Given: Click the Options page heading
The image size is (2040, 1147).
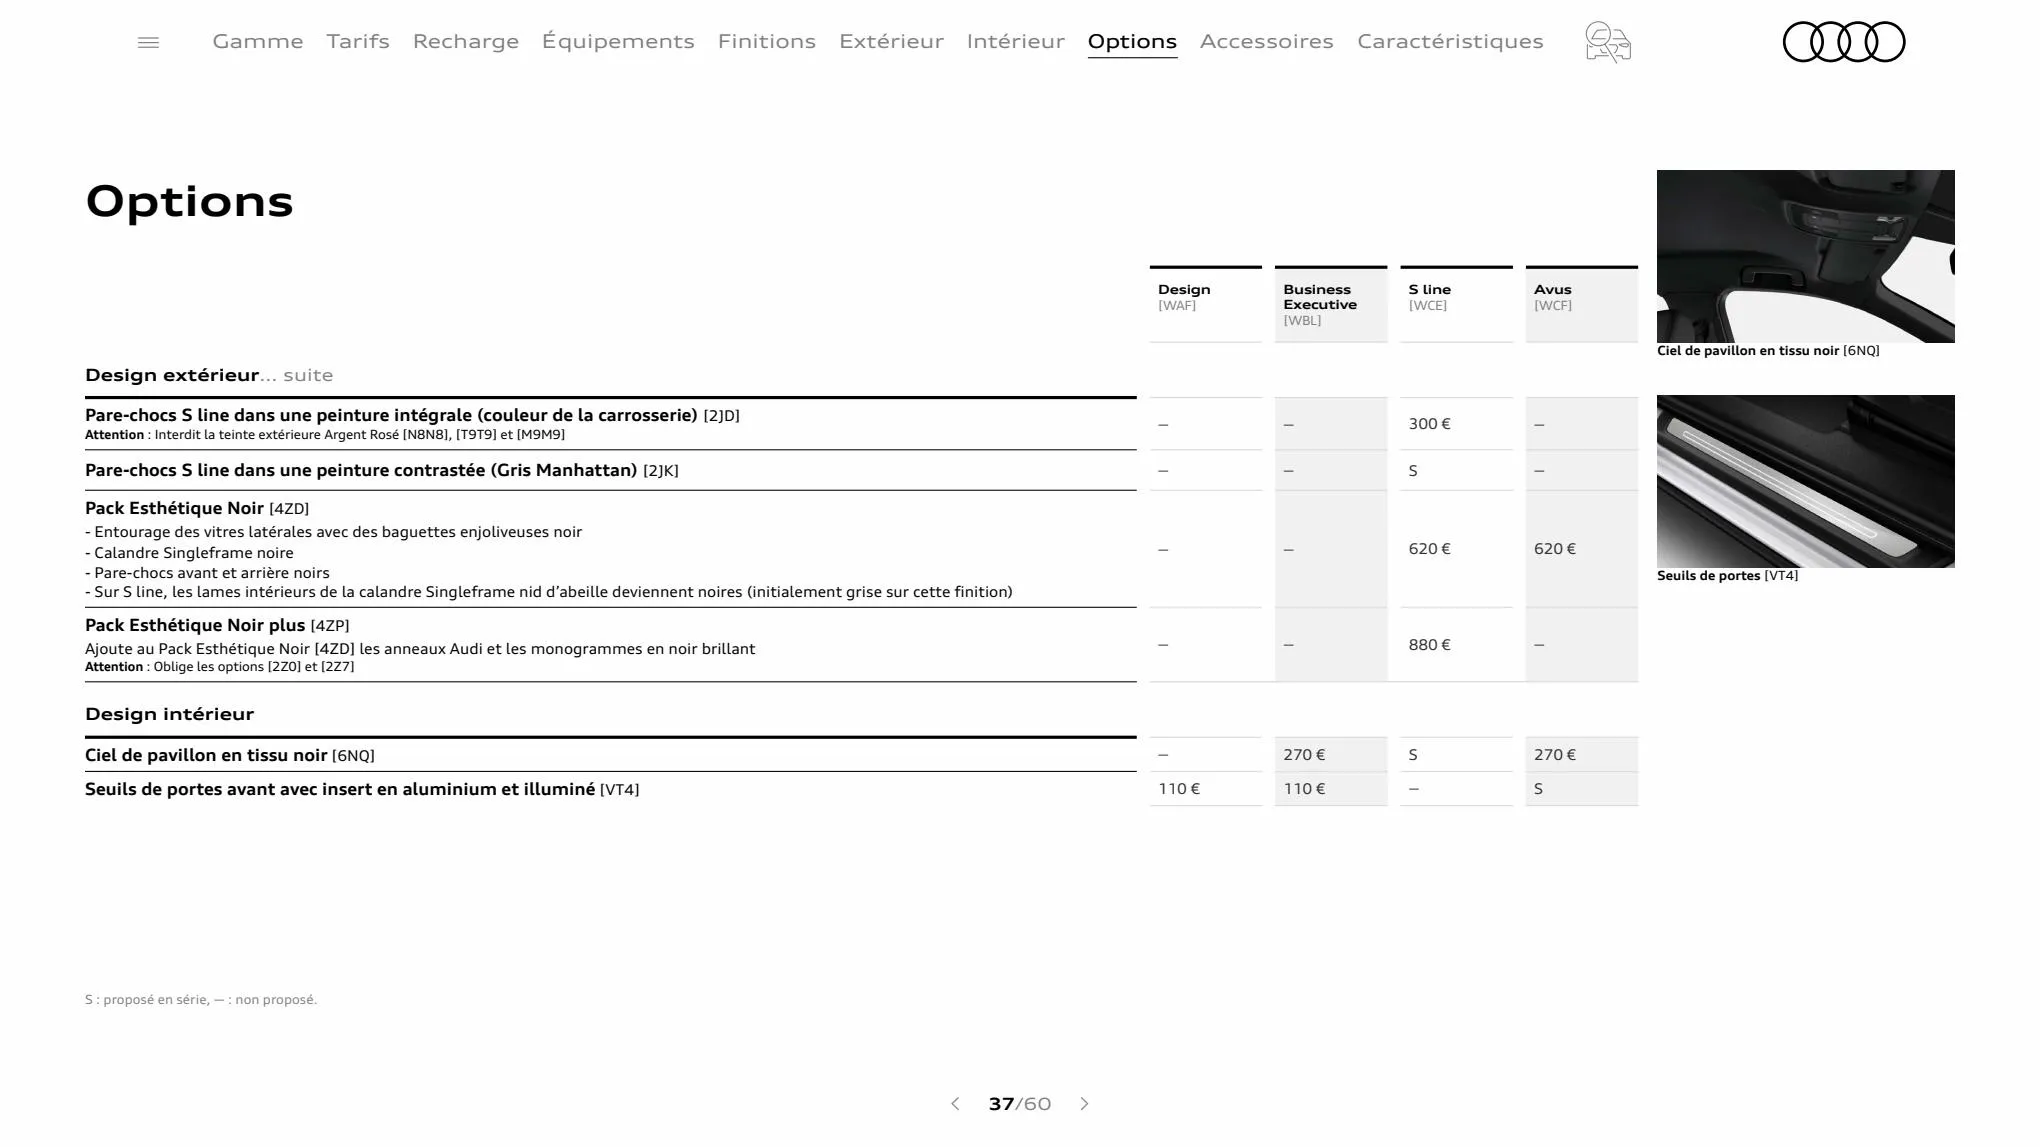Looking at the screenshot, I should click(x=190, y=202).
